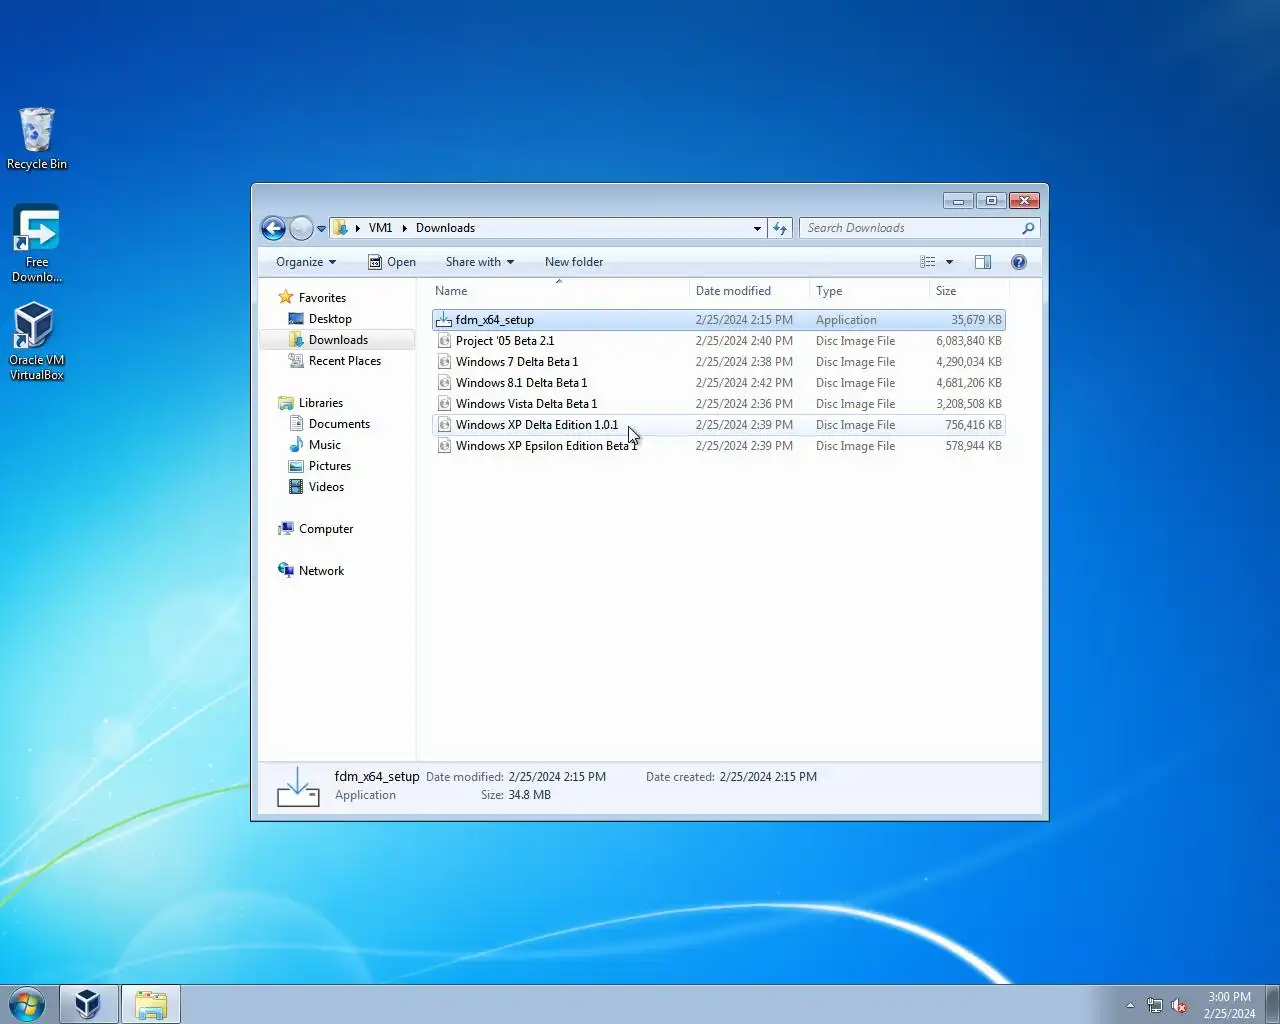Select Downloads in the navigation pane
The image size is (1280, 1024).
tap(338, 340)
